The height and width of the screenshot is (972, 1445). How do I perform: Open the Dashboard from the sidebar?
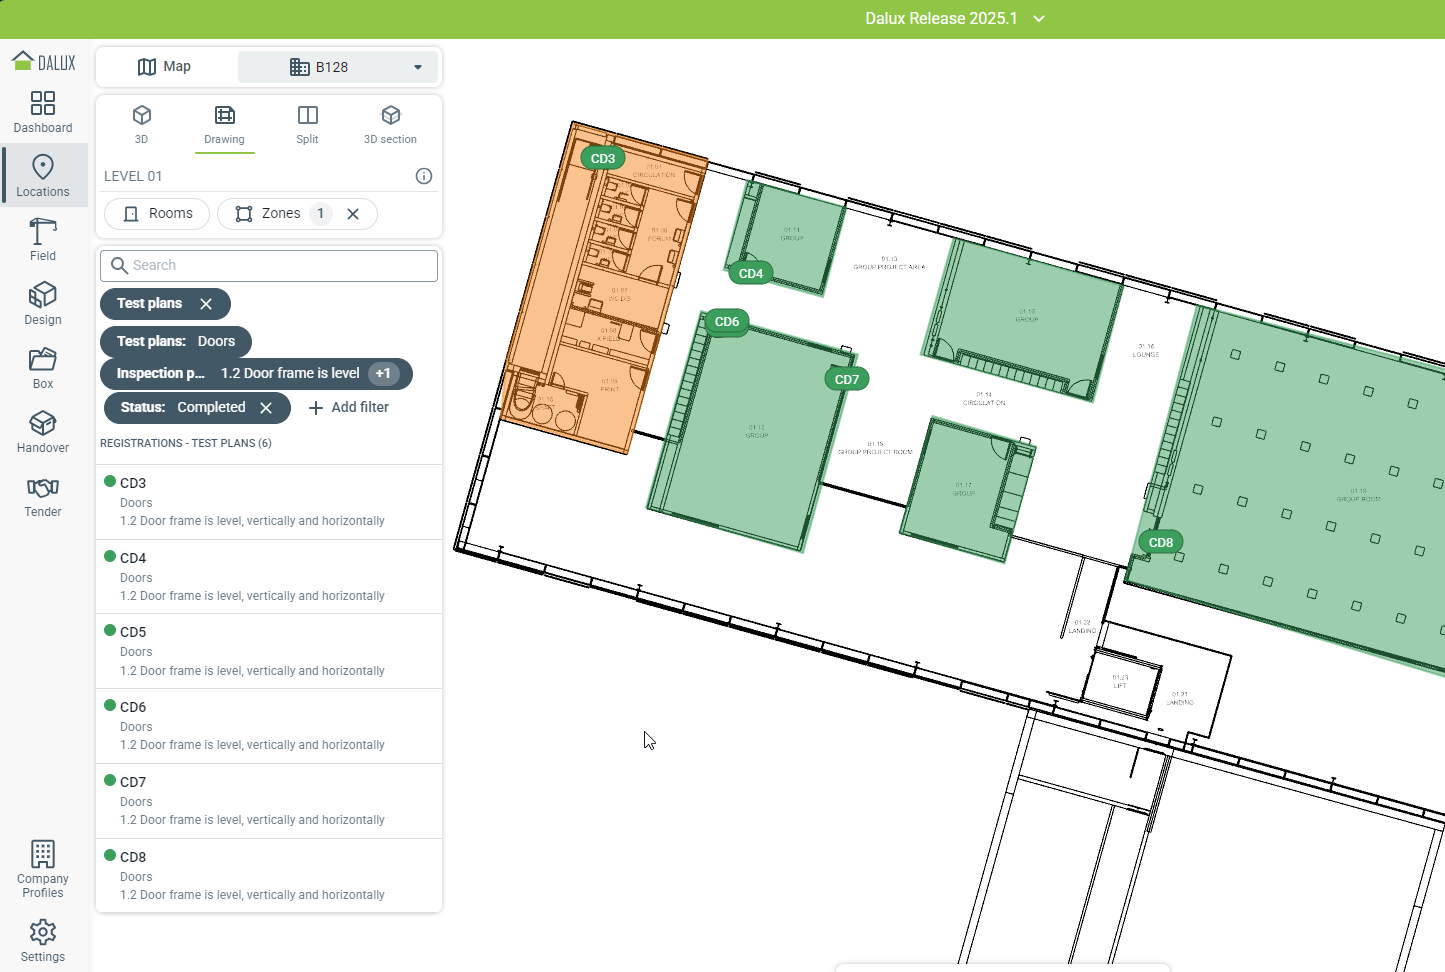43,112
